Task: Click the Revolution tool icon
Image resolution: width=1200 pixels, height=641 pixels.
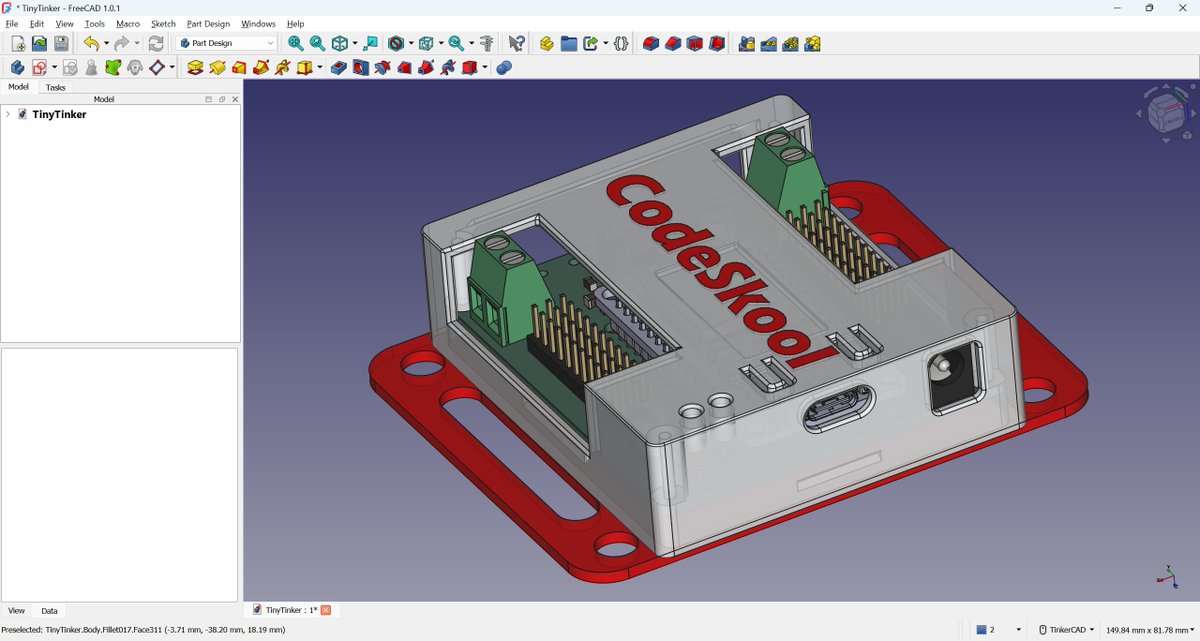Action: point(217,67)
